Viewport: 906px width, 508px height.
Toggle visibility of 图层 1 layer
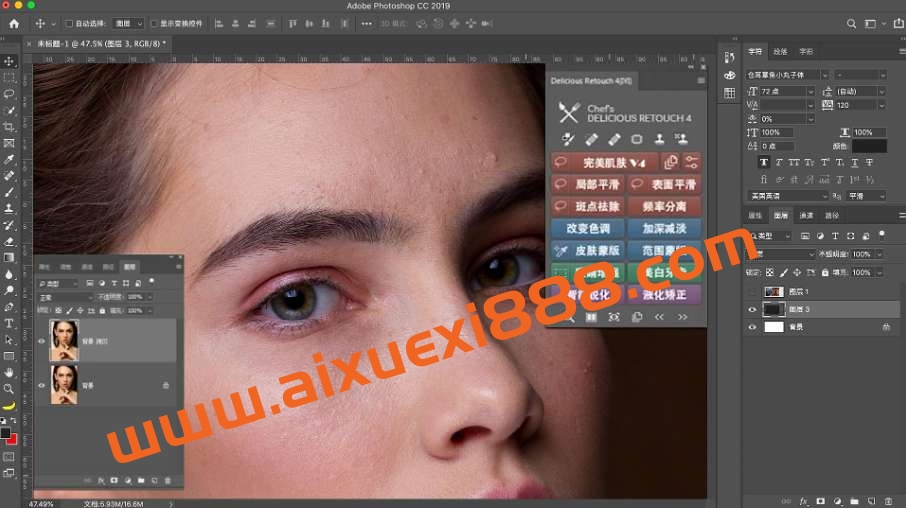click(752, 292)
